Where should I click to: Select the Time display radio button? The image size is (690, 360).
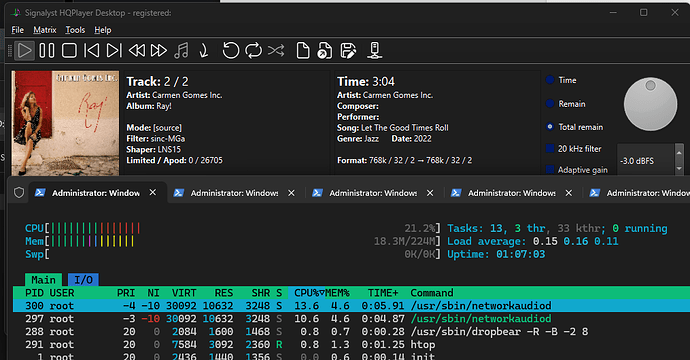pyautogui.click(x=550, y=80)
